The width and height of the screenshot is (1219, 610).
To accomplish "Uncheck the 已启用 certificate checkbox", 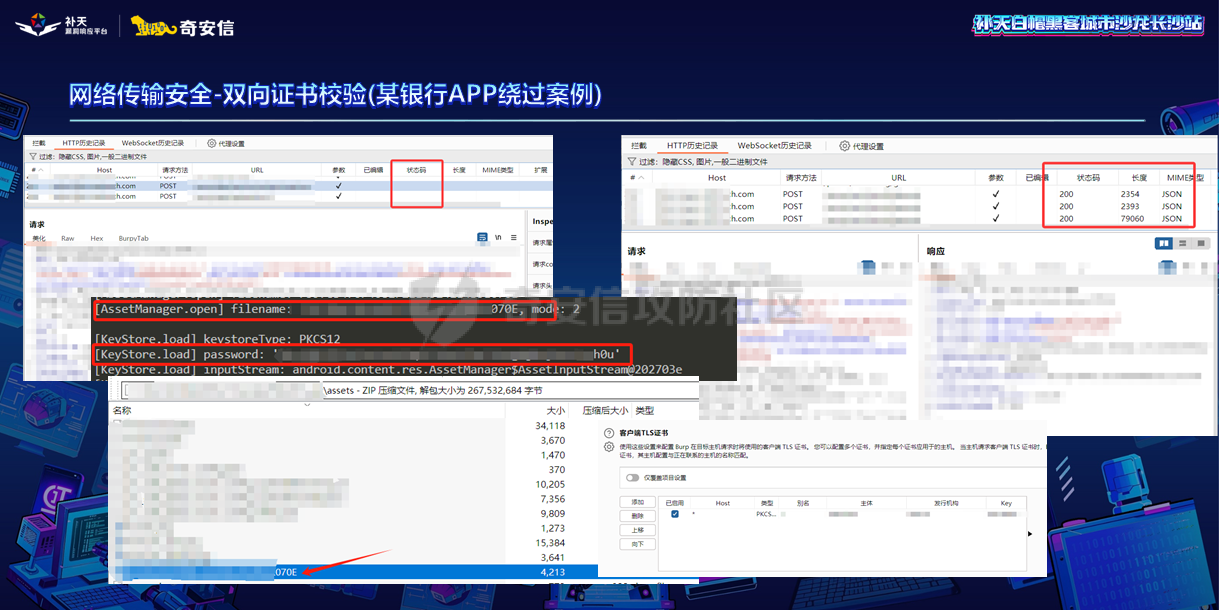I will 674,516.
